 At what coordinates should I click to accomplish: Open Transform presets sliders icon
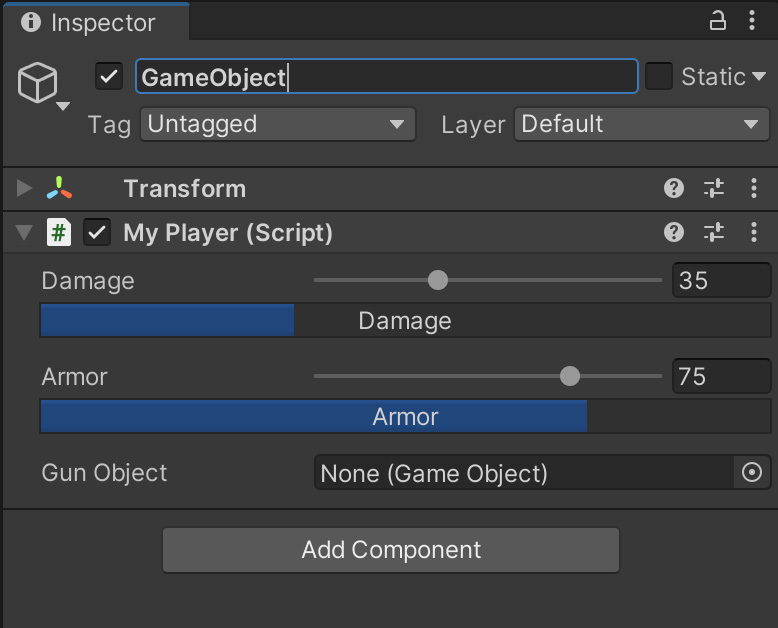pyautogui.click(x=714, y=188)
